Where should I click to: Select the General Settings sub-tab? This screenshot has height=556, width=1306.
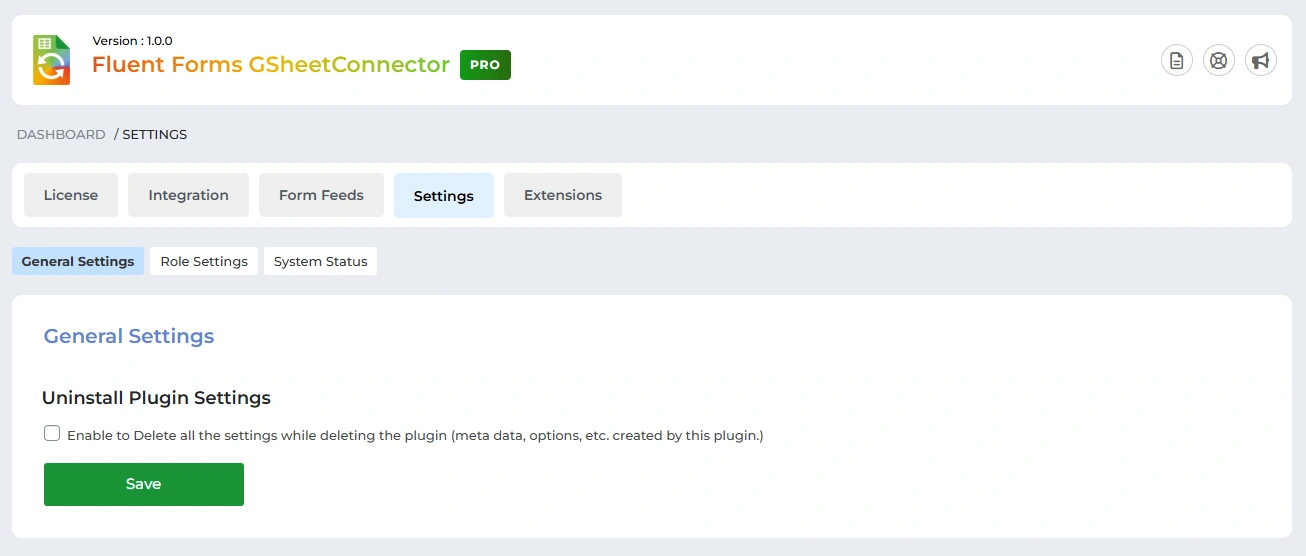point(78,261)
